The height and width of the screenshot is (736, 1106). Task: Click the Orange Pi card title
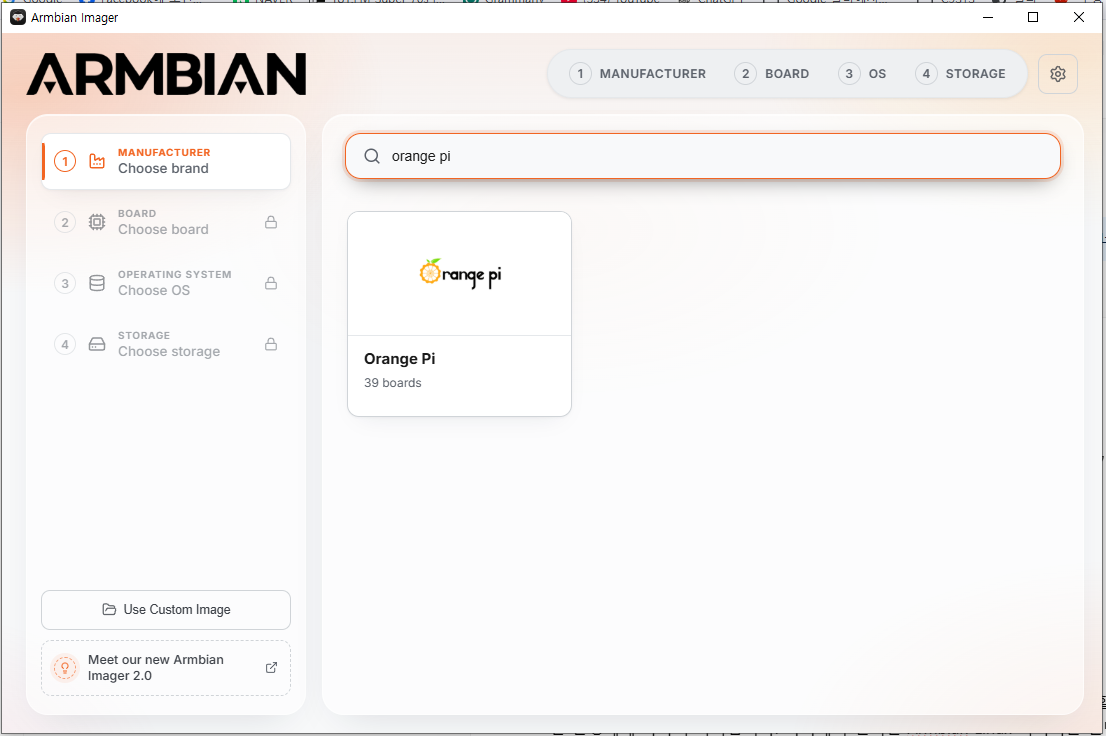[x=399, y=358]
